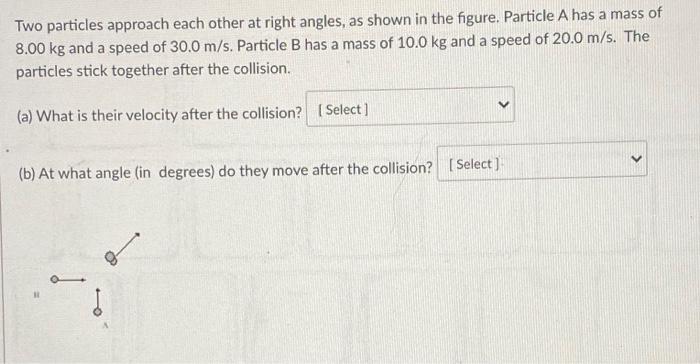This screenshot has width=700, height=364.
Task: Open the angle answer Select dropdown
Action: [x=542, y=161]
